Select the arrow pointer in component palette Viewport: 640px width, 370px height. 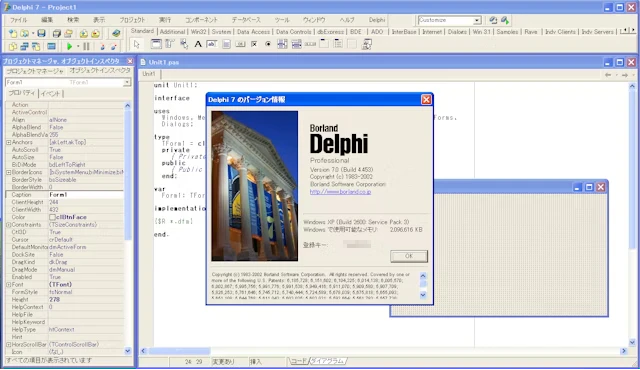click(x=137, y=44)
